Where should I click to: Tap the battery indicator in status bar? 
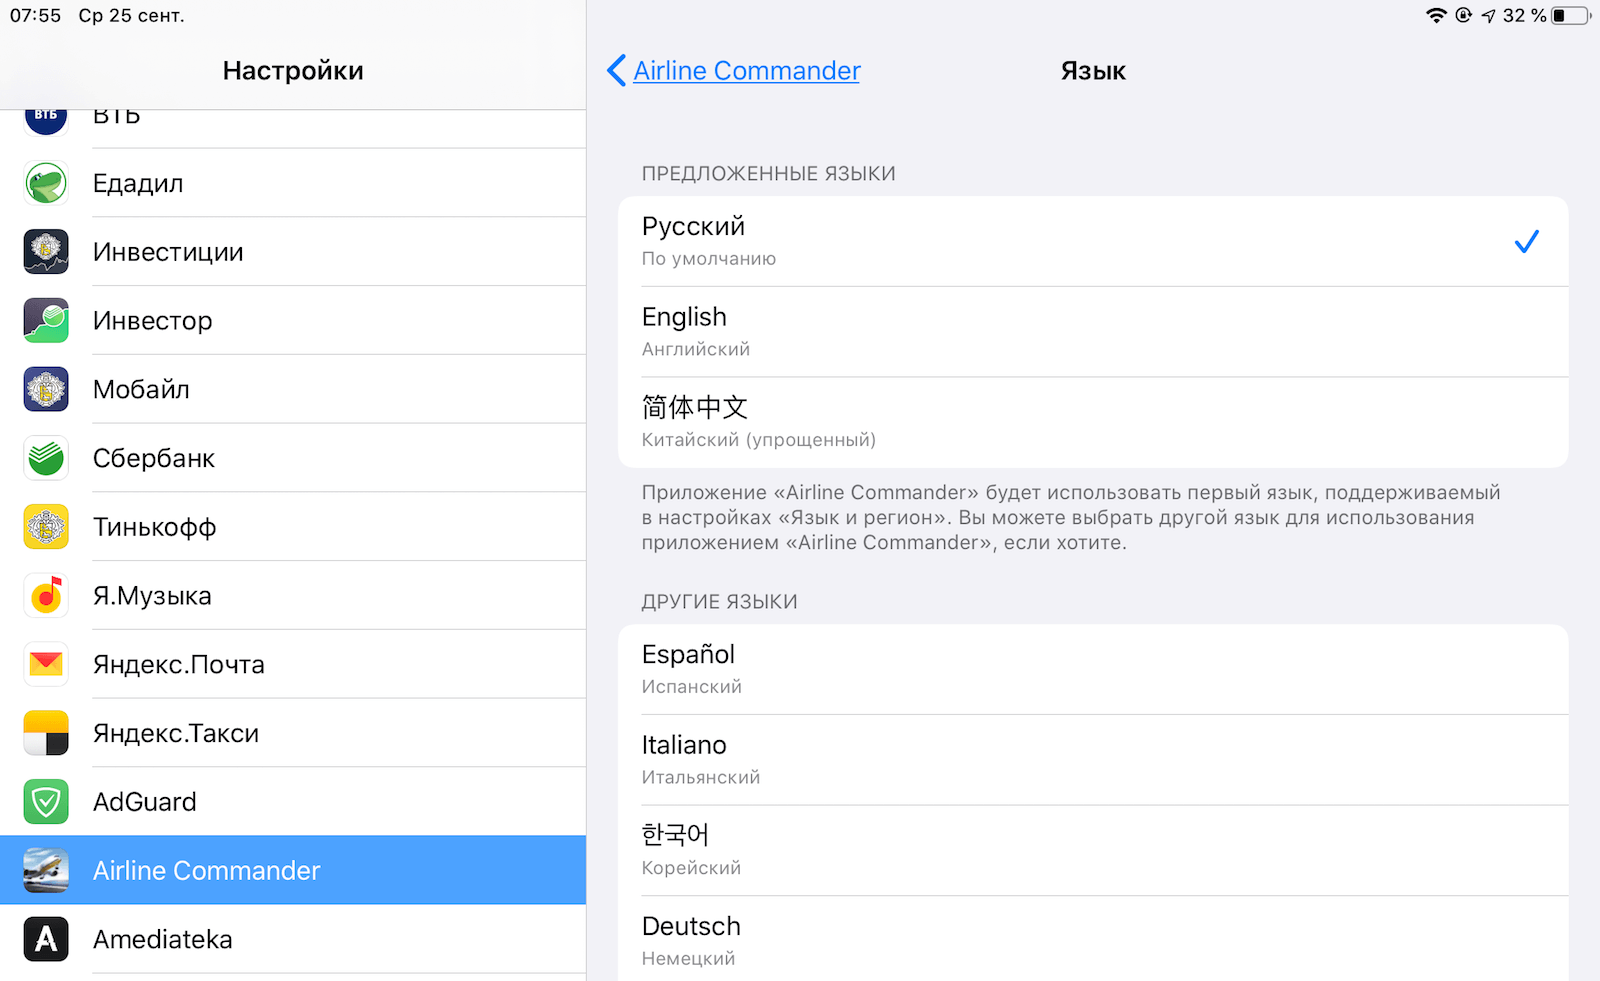1569,15
